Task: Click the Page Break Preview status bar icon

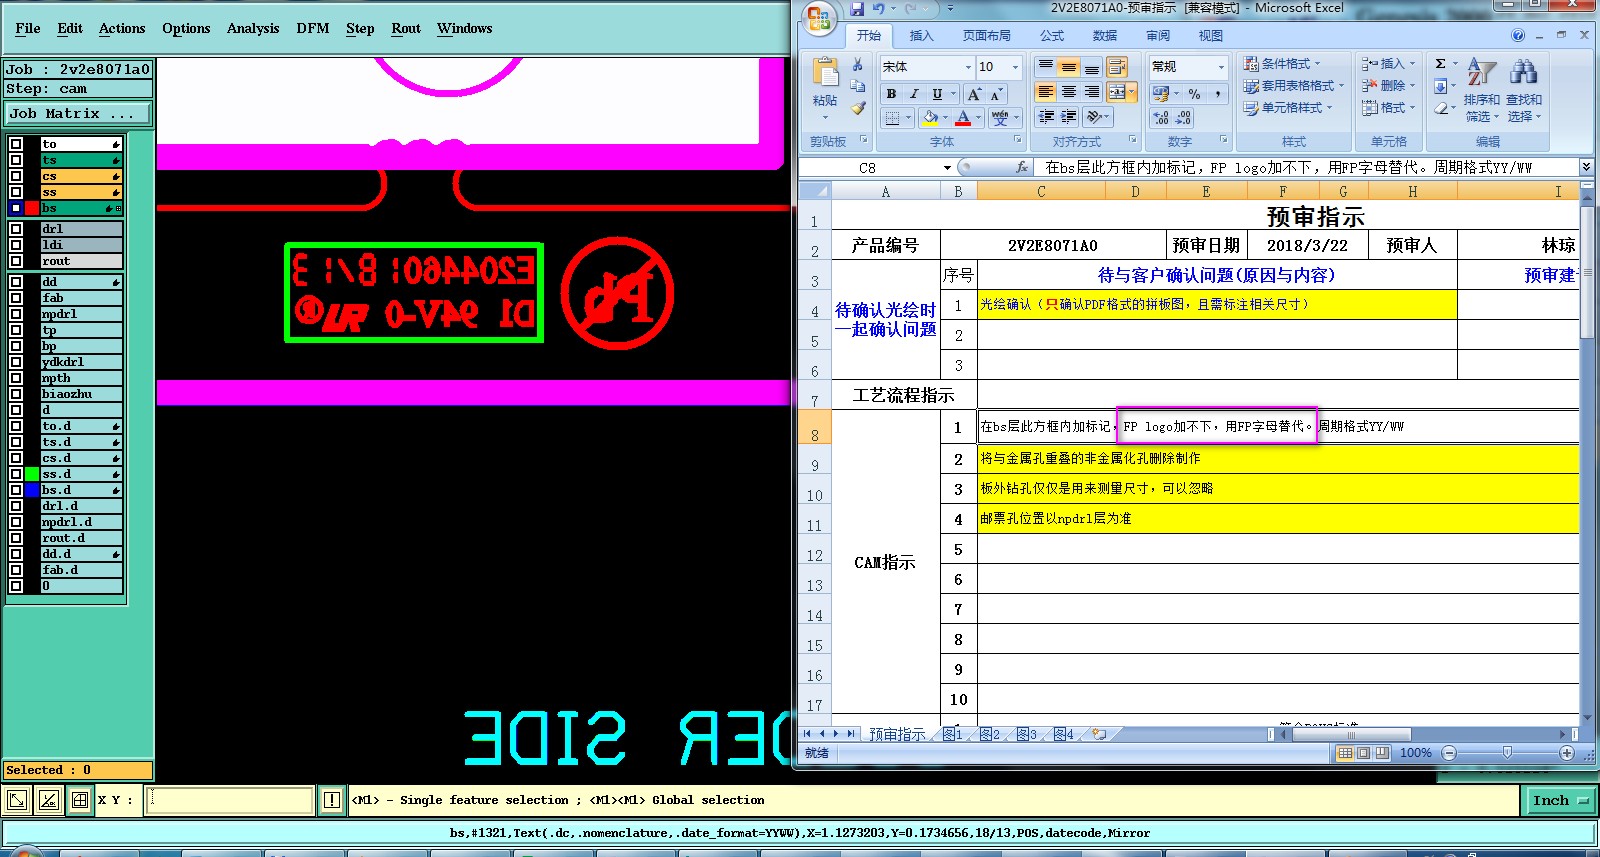Action: 1381,753
